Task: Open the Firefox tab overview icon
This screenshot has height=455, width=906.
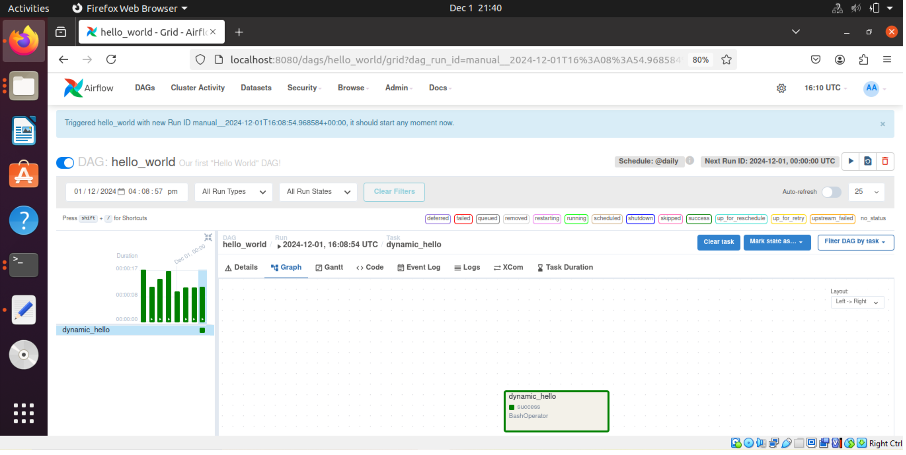Action: pyautogui.click(x=61, y=32)
